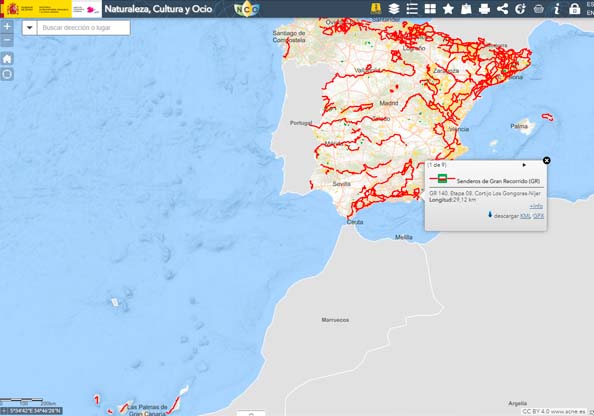This screenshot has width=594, height=416.
Task: Click the information i icon
Action: (556, 9)
